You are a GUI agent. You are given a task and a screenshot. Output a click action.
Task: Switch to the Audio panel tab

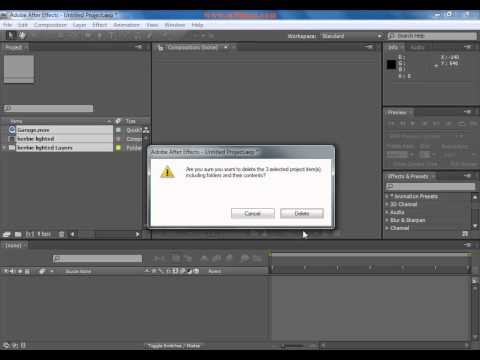tap(417, 47)
